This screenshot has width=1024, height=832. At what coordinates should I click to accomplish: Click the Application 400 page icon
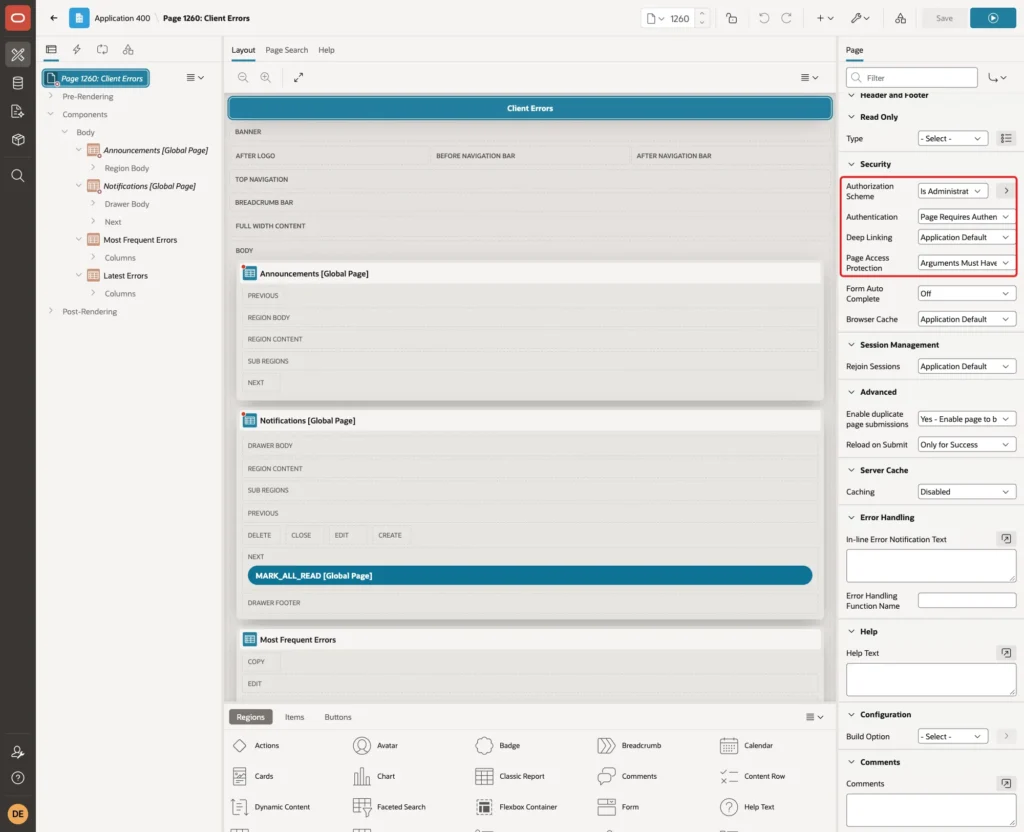point(79,18)
